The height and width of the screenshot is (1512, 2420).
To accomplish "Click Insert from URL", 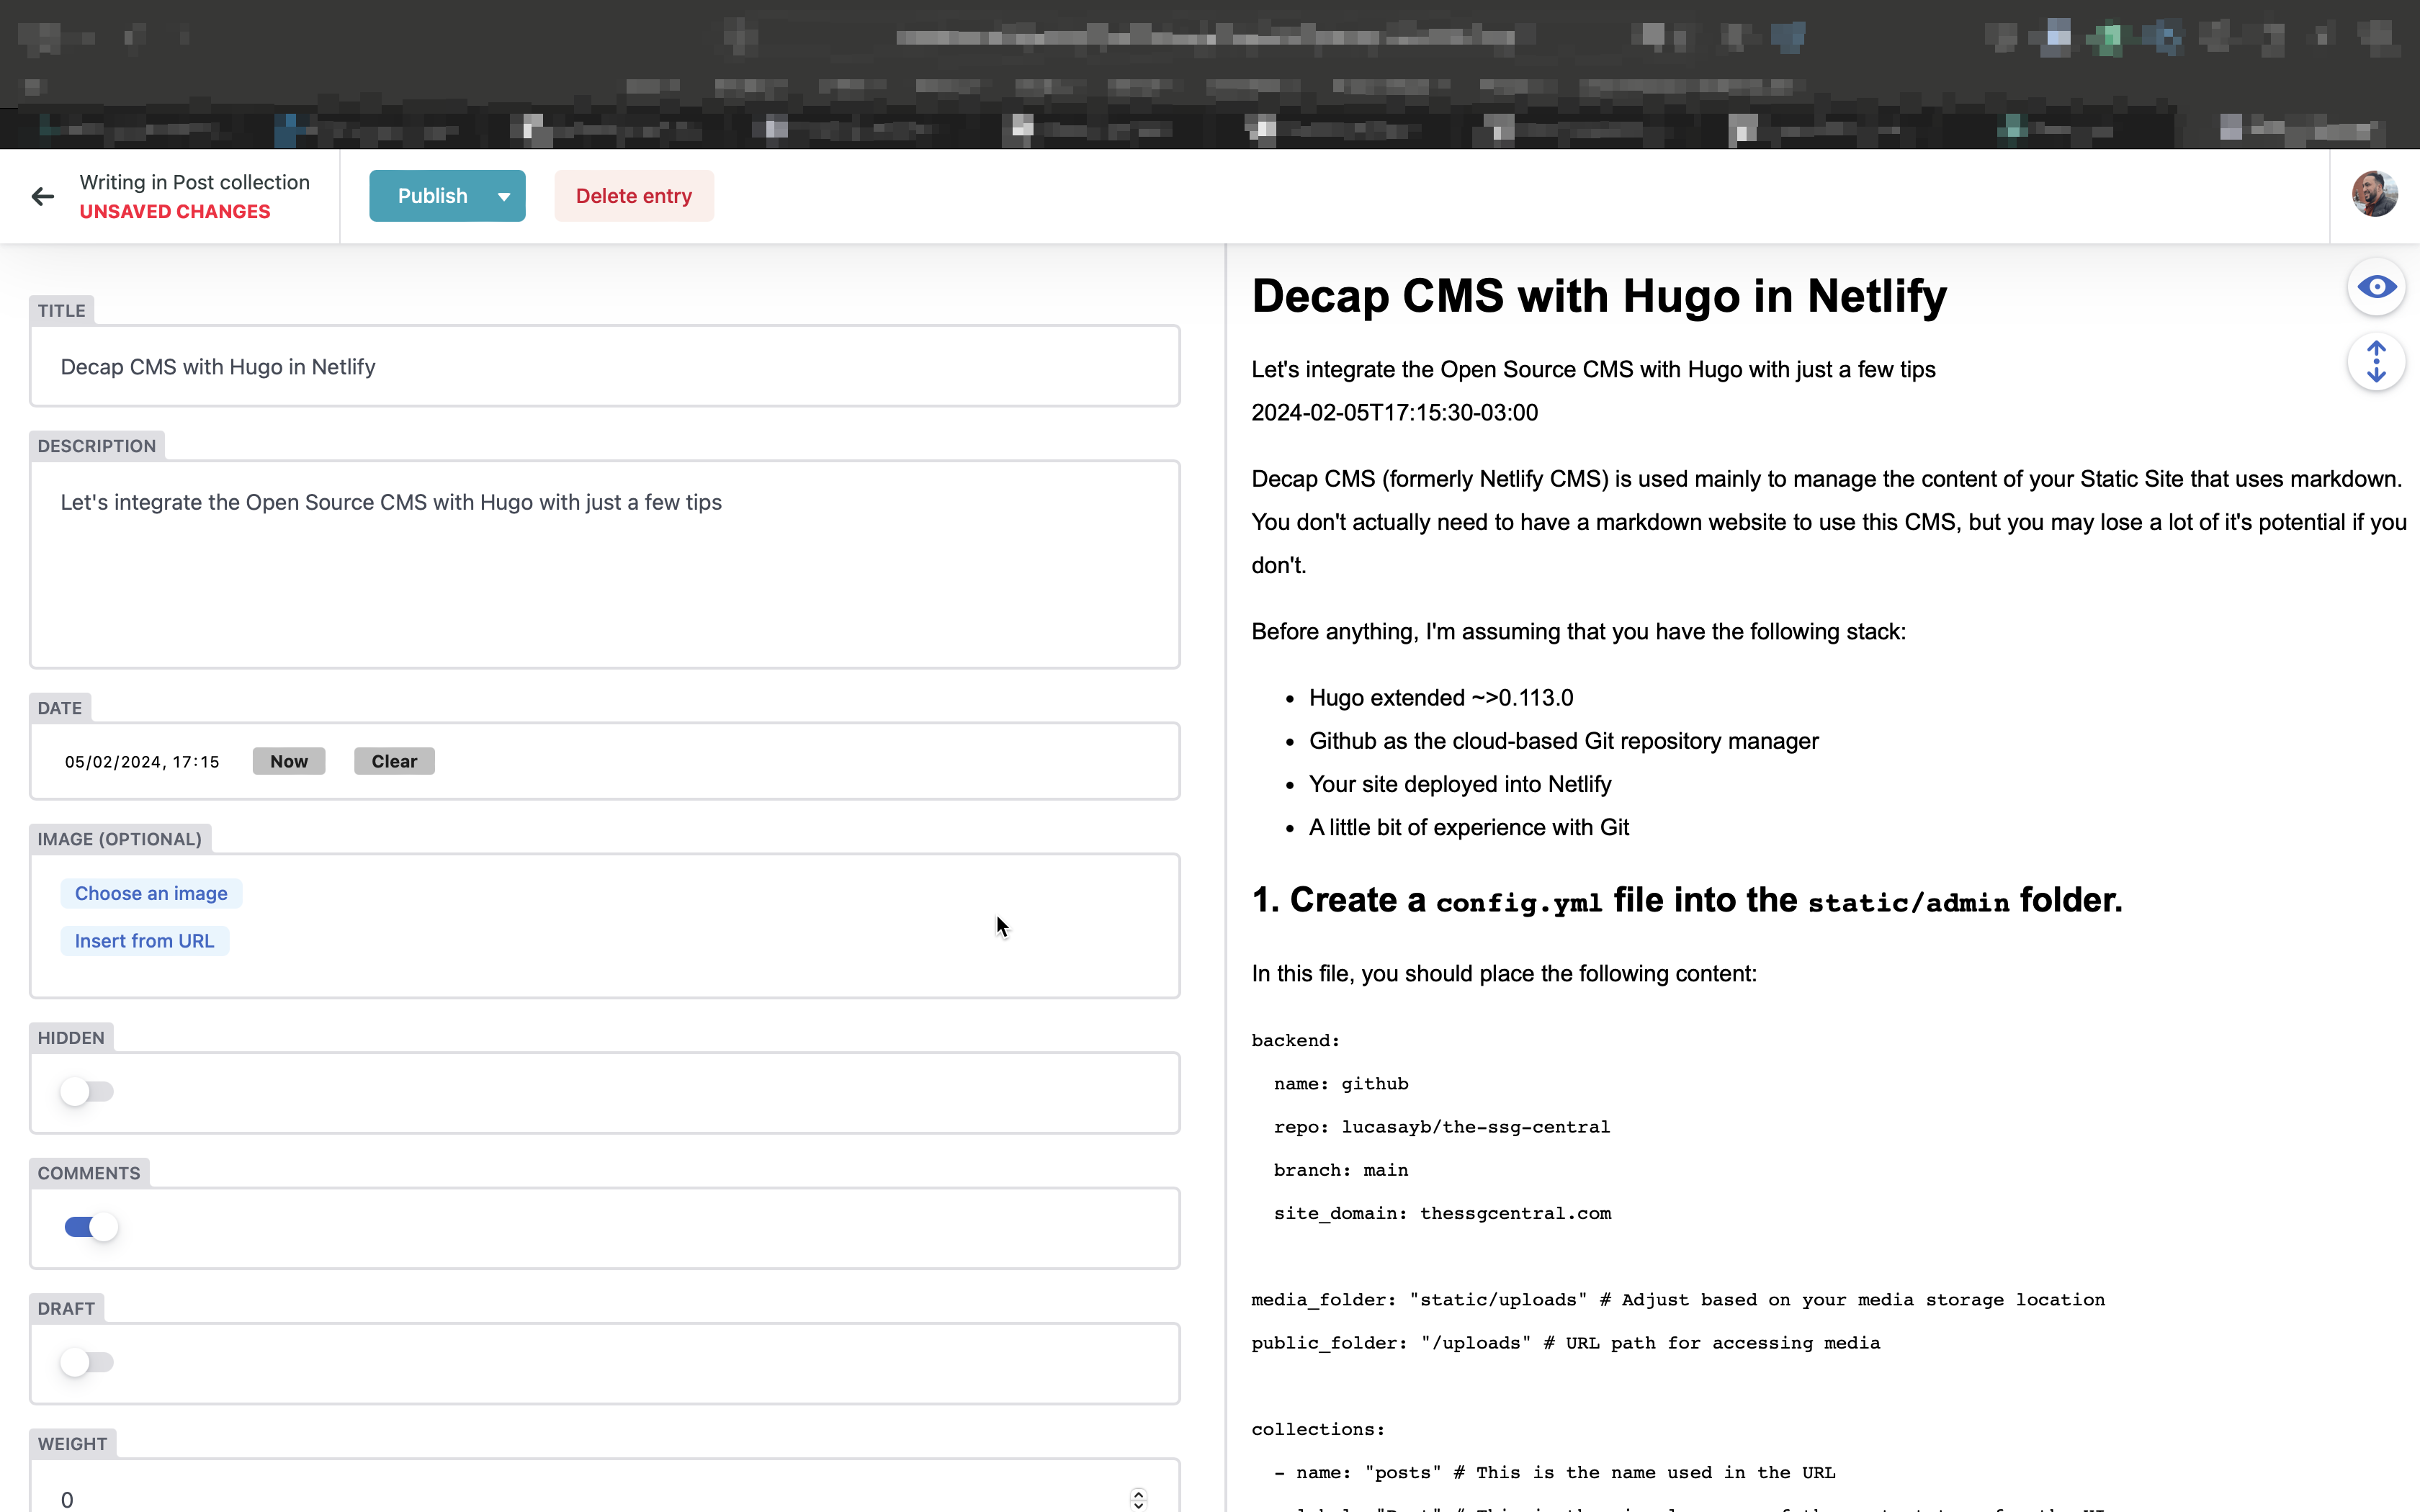I will coord(144,941).
